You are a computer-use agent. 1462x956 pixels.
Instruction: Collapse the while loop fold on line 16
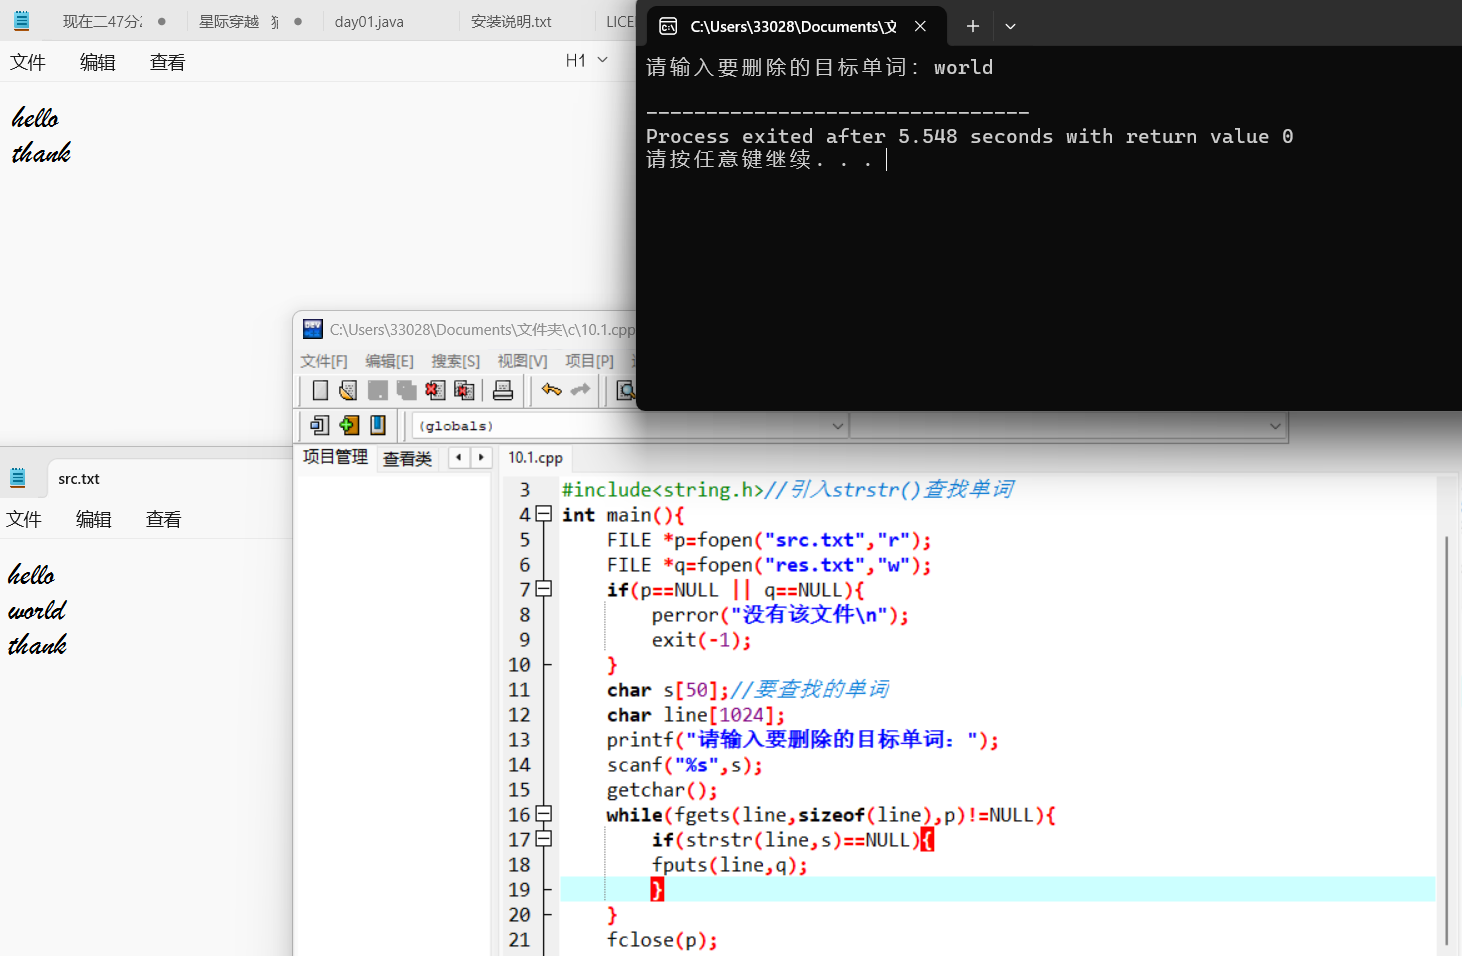[543, 814]
